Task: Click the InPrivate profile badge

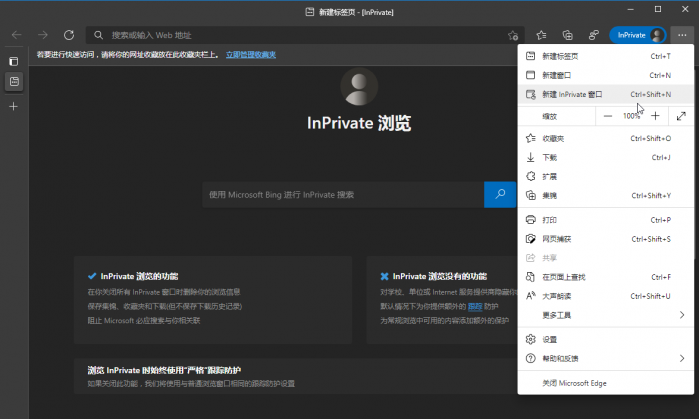Action: coord(638,35)
